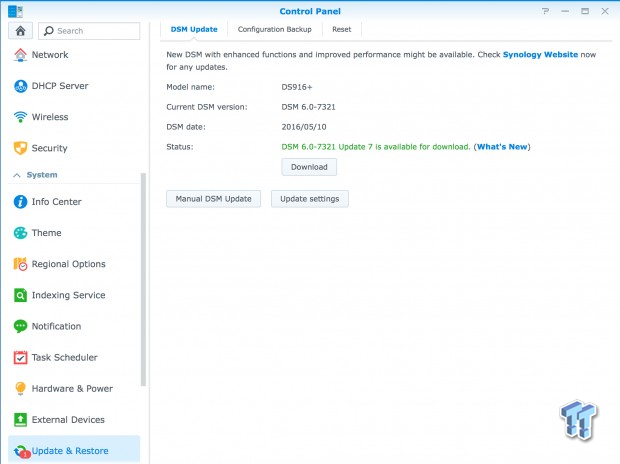Screen dimensions: 620x464
Task: Select DHCP Server label in sidebar
Action: click(60, 86)
